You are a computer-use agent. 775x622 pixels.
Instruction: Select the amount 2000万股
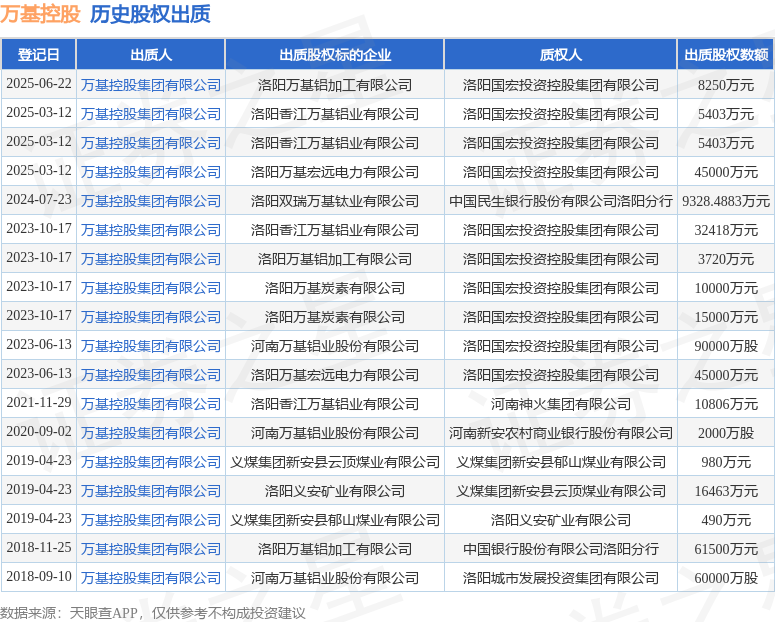click(726, 433)
